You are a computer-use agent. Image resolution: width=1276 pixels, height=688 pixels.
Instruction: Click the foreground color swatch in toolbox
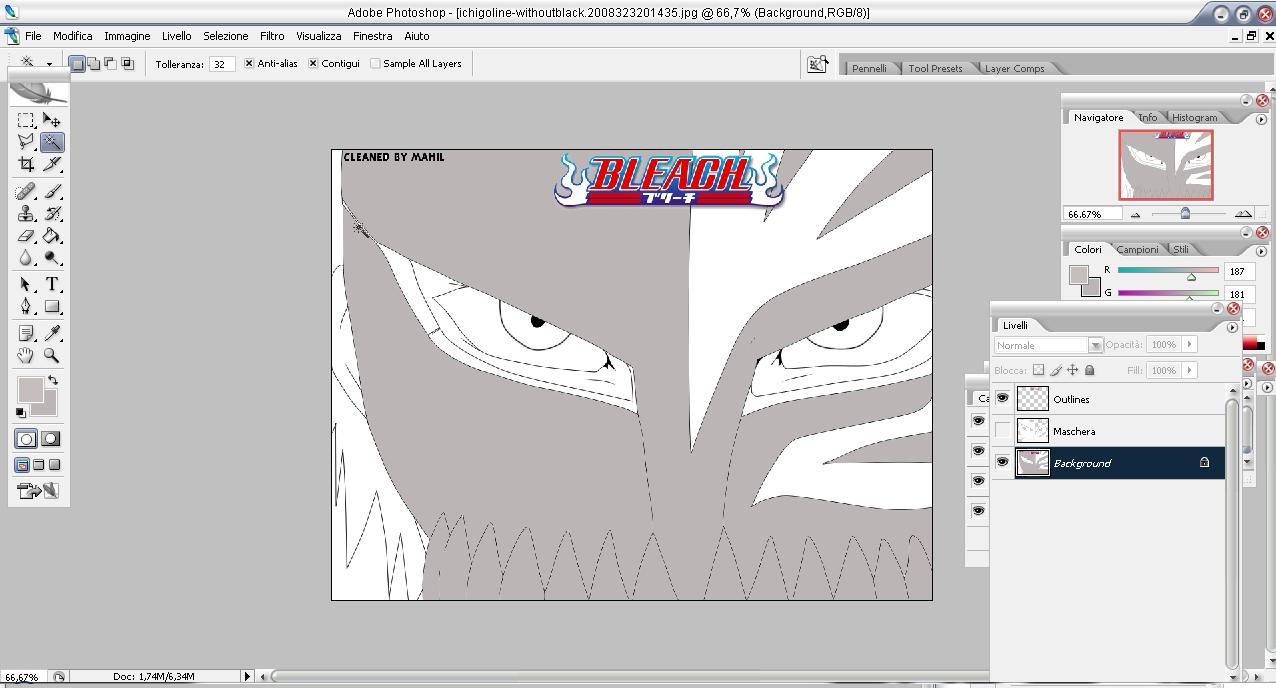[30, 390]
